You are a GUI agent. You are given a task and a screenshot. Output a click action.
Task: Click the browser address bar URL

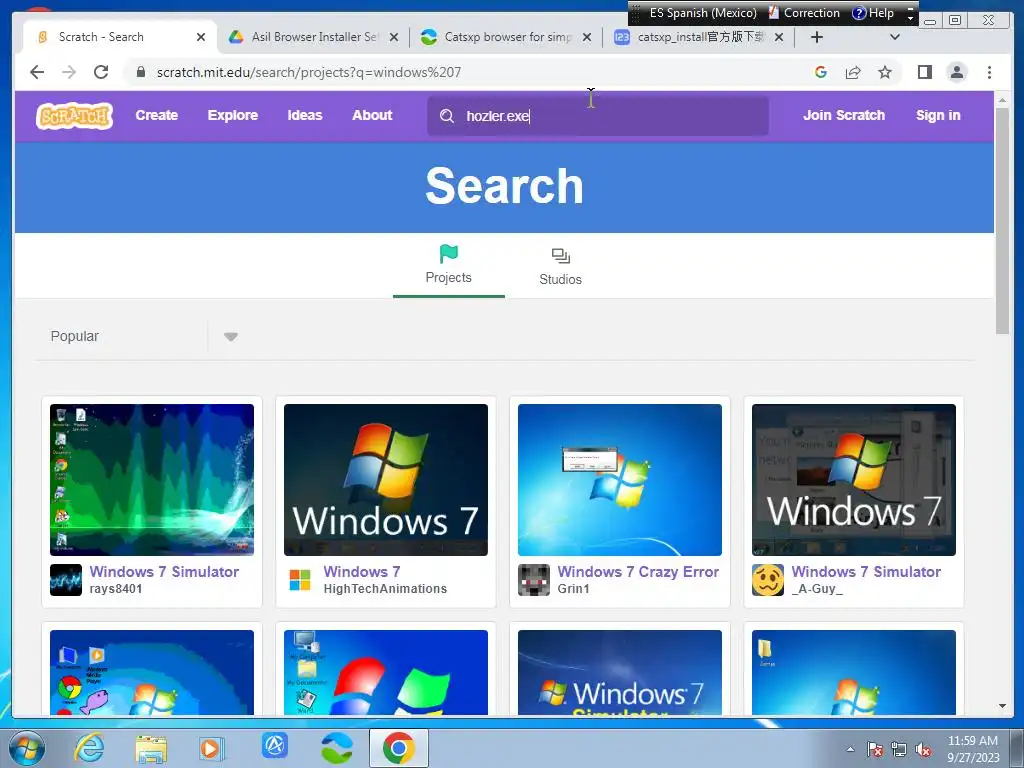click(x=309, y=72)
